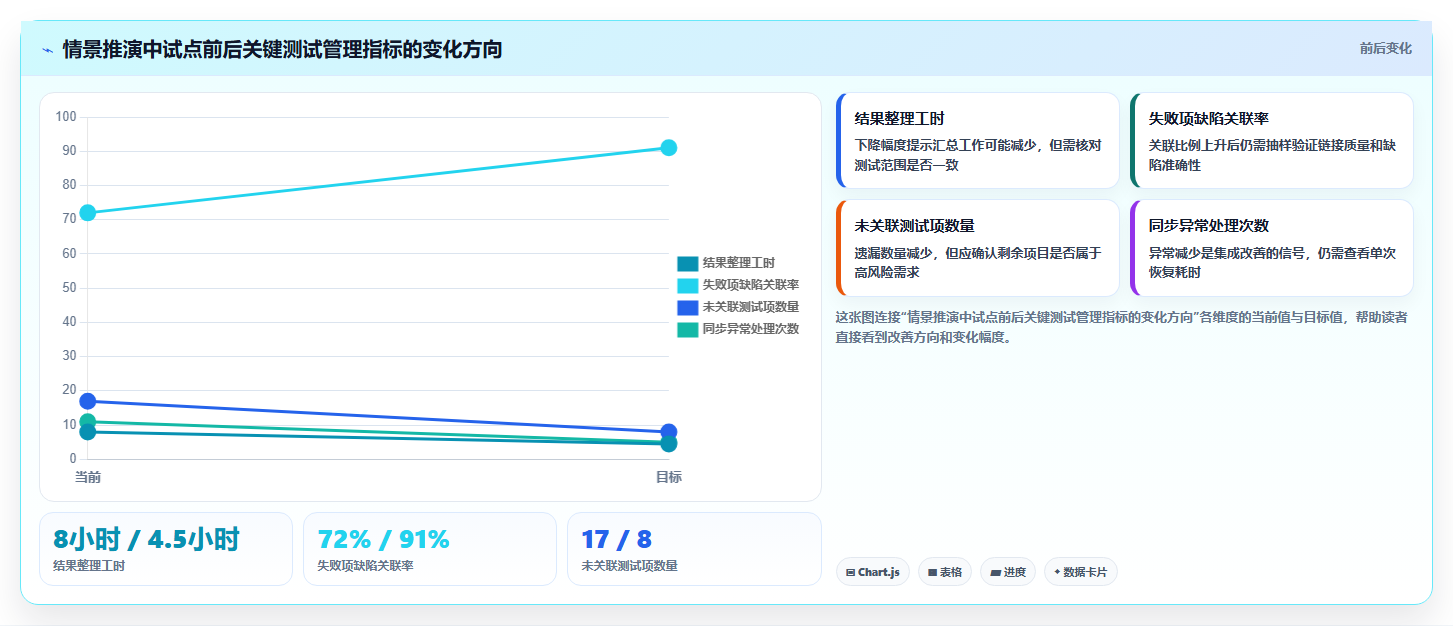Click the 前后变化 label in header
Image resolution: width=1453 pixels, height=626 pixels.
coord(1385,48)
